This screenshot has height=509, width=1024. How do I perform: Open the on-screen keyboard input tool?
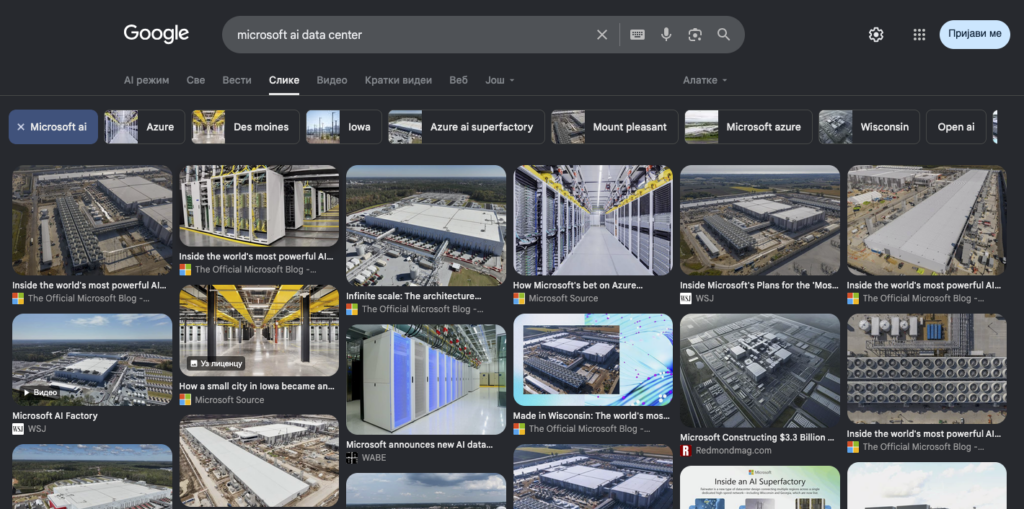(x=637, y=35)
